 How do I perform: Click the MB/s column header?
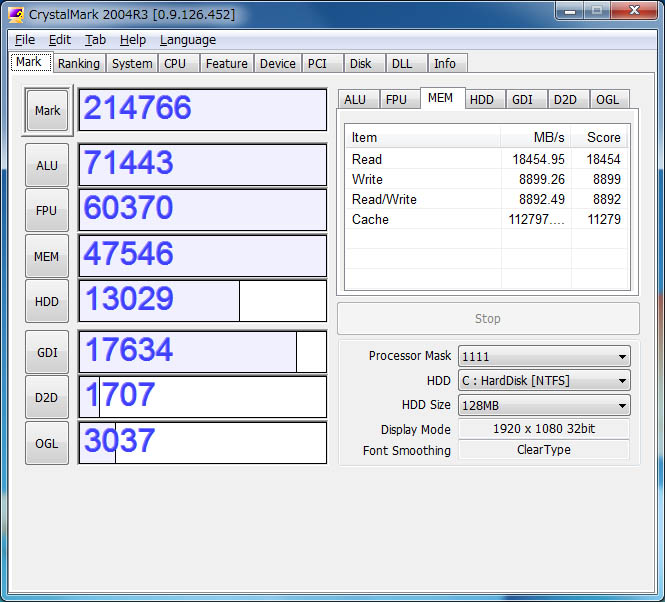[536, 137]
